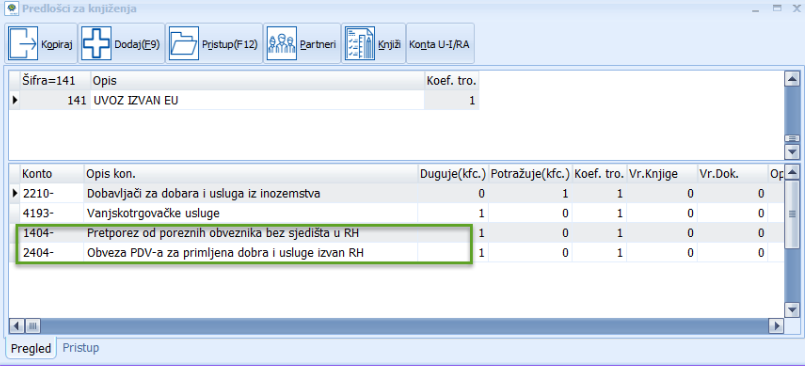Switch to the Pristup tab

pyautogui.click(x=81, y=348)
